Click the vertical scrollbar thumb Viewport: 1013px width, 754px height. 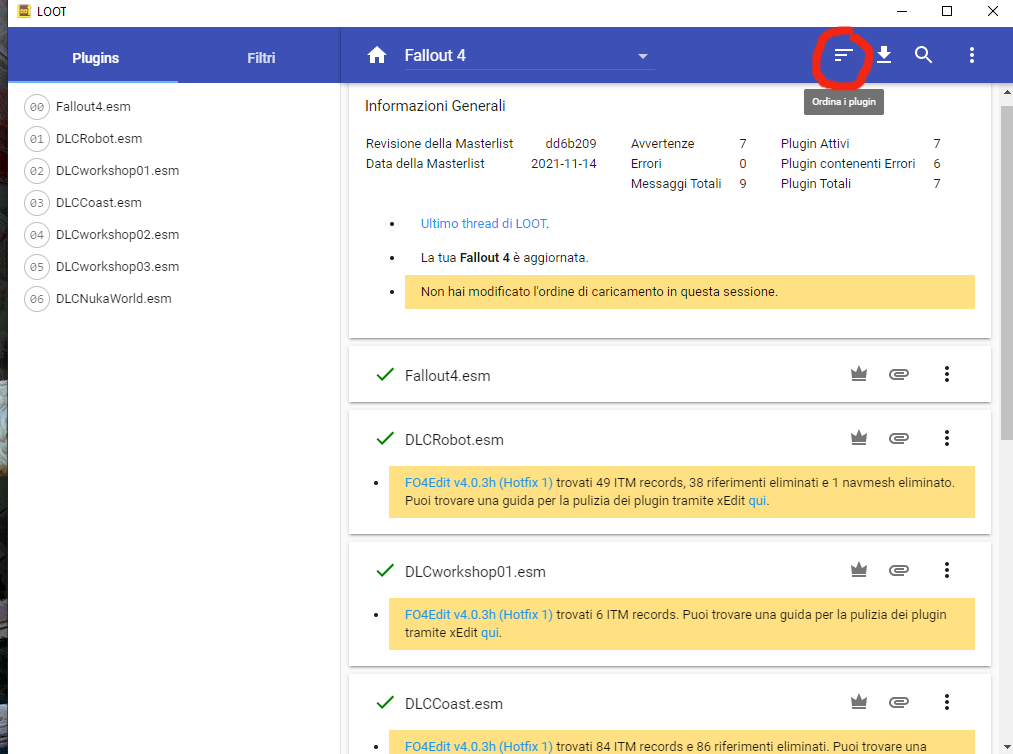1007,273
